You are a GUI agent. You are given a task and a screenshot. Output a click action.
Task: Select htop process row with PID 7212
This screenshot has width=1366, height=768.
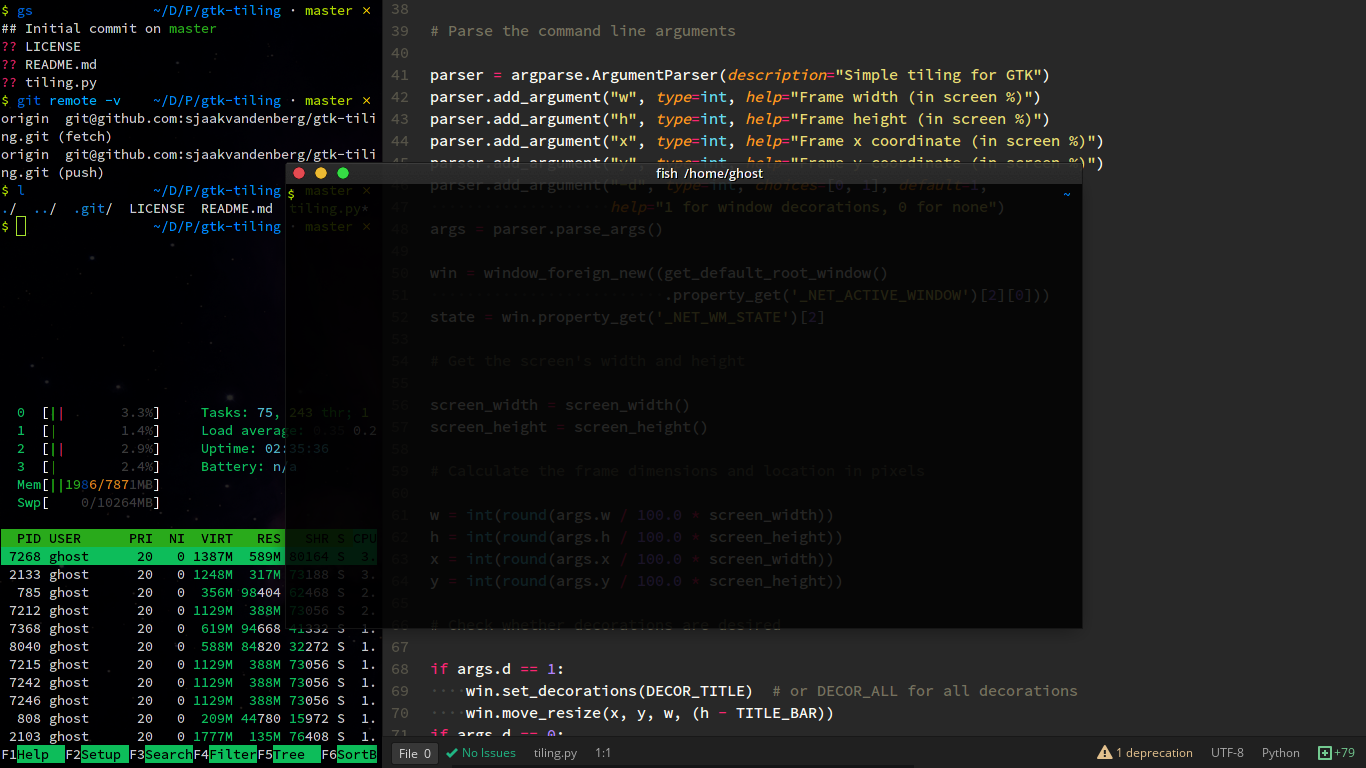coord(189,611)
